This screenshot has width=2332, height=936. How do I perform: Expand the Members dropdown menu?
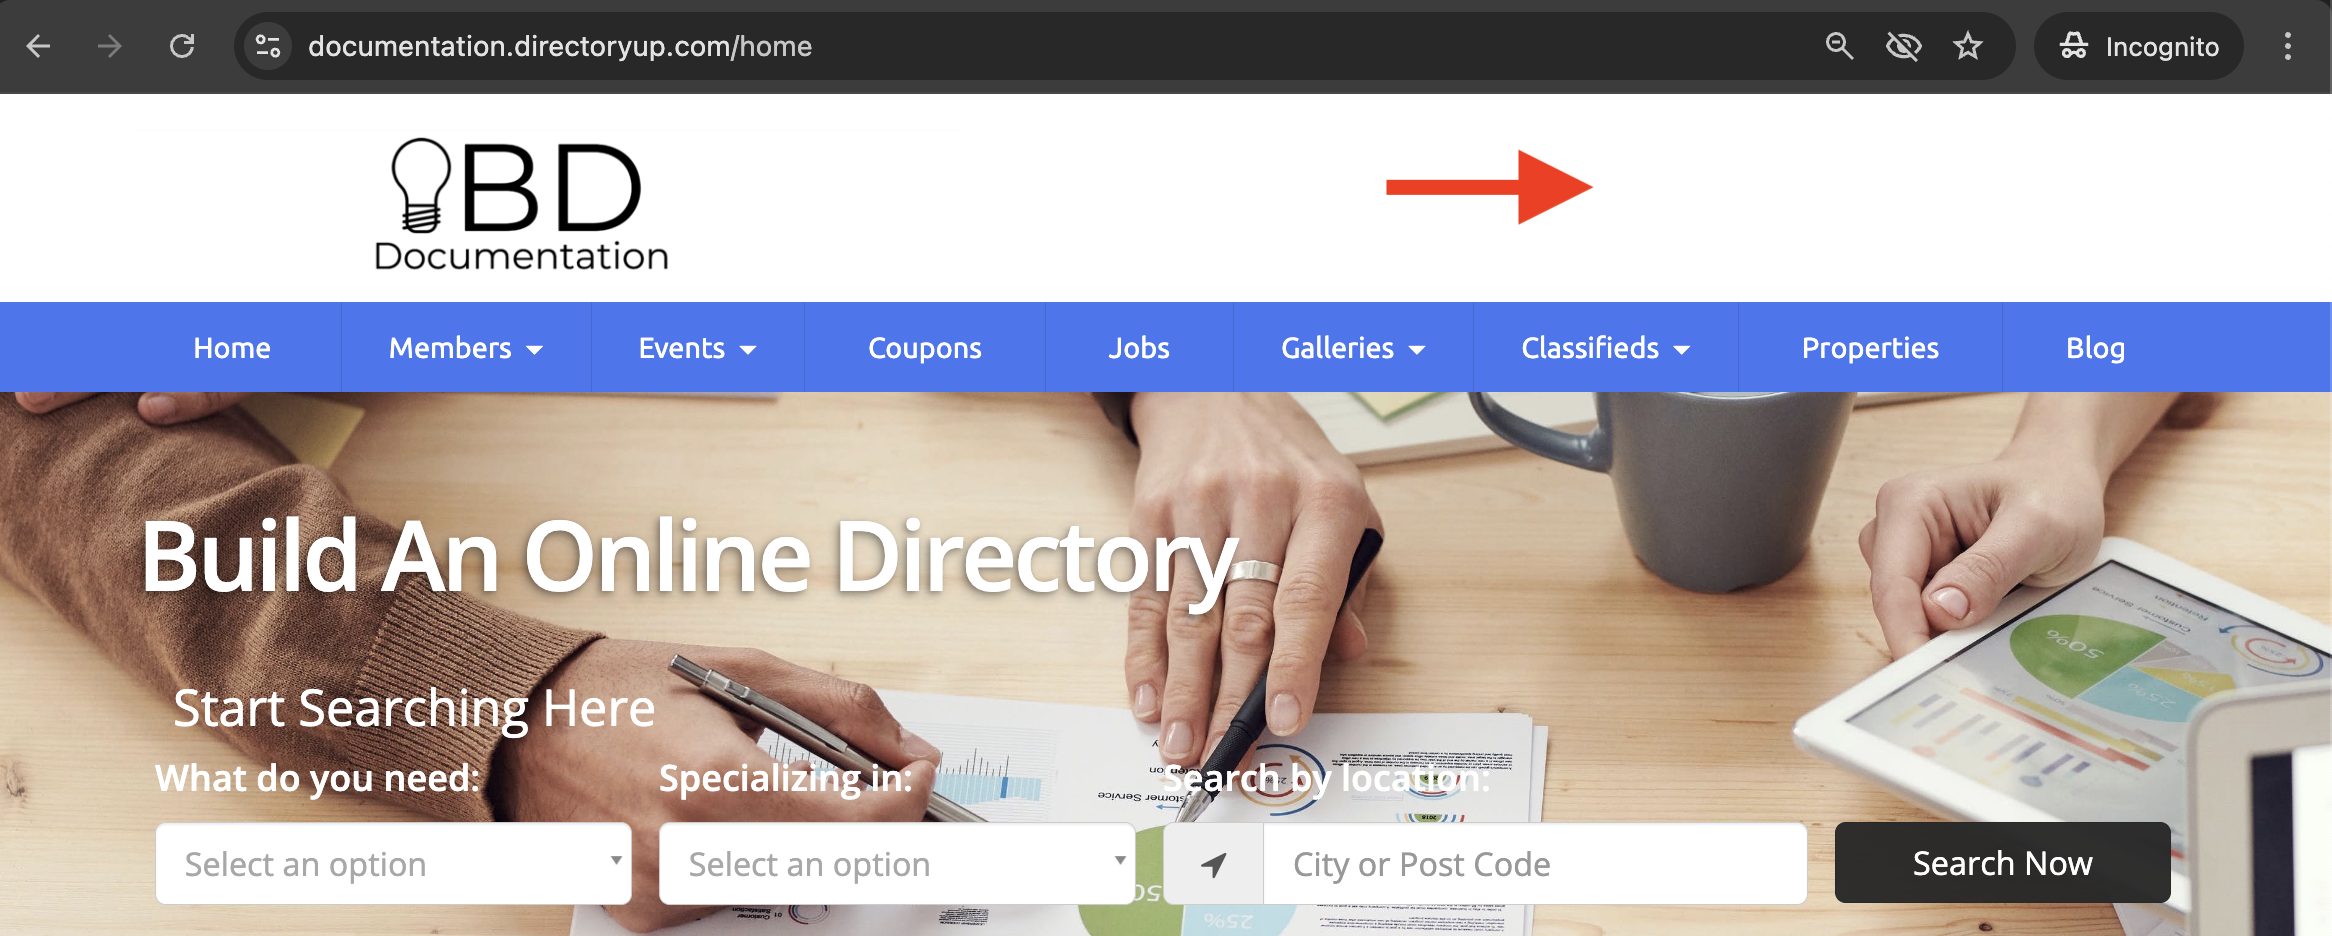pos(466,348)
